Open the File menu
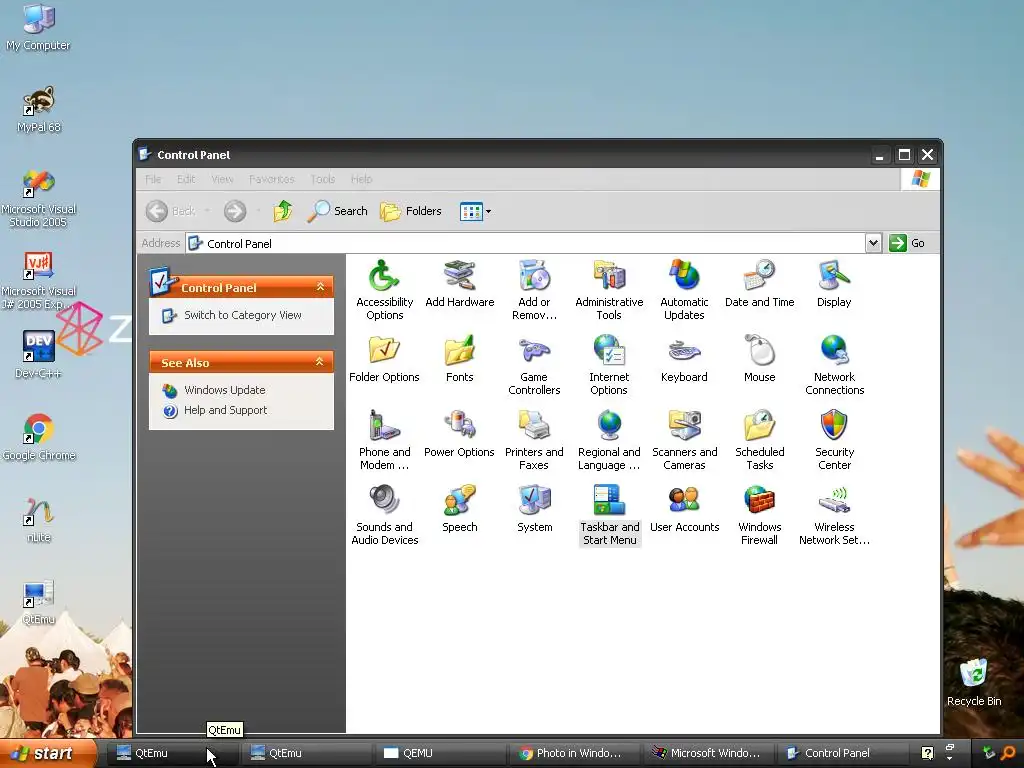 tap(153, 179)
